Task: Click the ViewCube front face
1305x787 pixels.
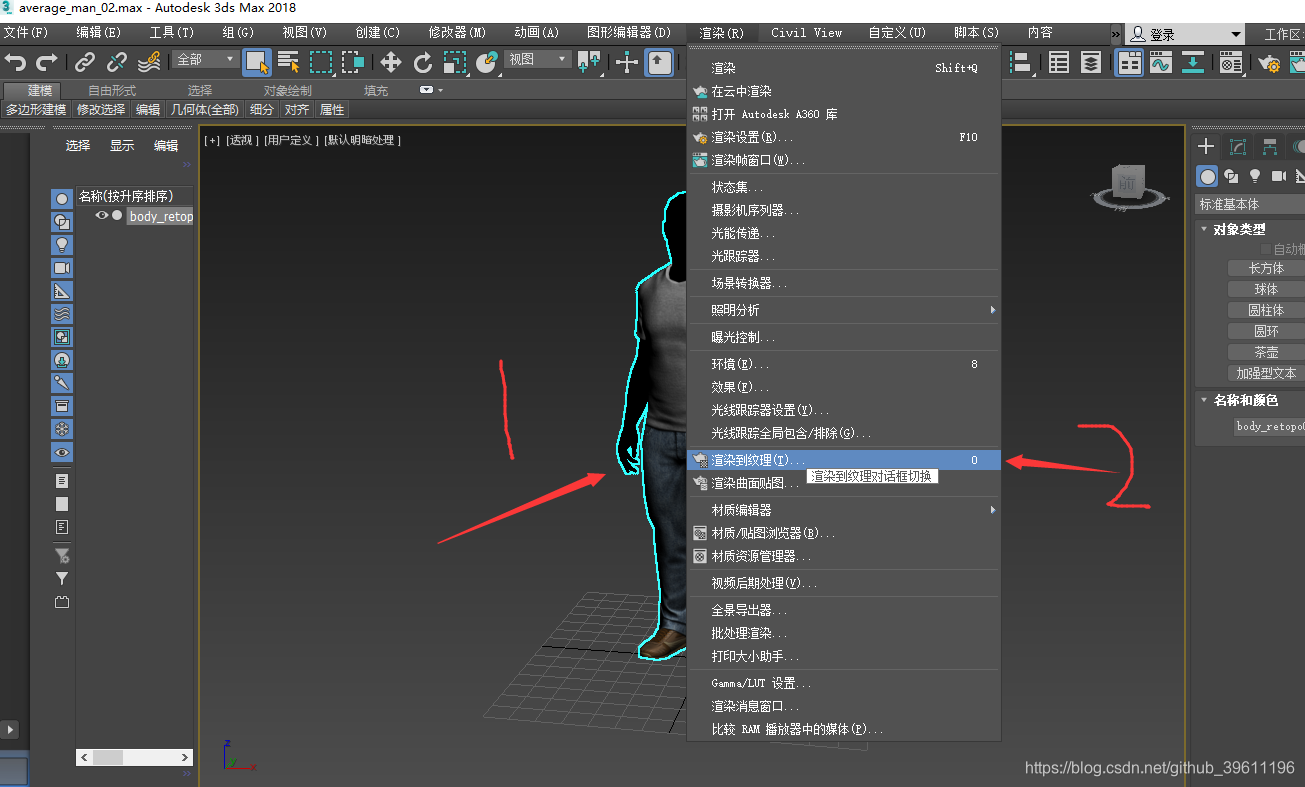Action: 1127,182
